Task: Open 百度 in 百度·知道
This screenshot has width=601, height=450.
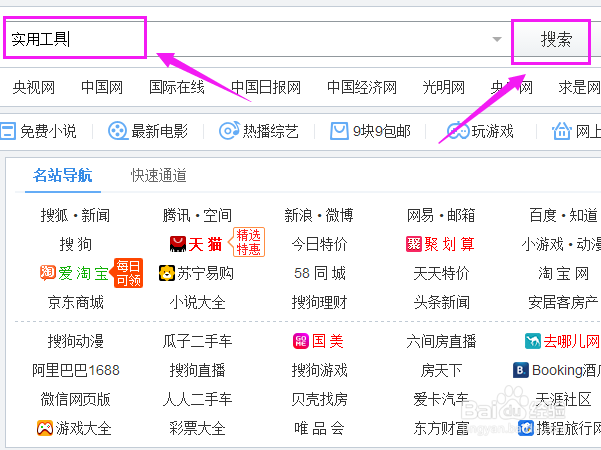Action: pyautogui.click(x=543, y=215)
